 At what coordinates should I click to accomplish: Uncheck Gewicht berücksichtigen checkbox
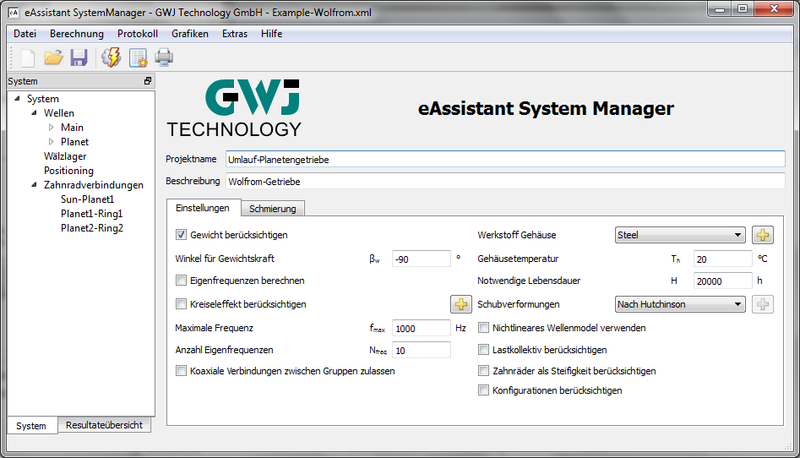click(181, 235)
